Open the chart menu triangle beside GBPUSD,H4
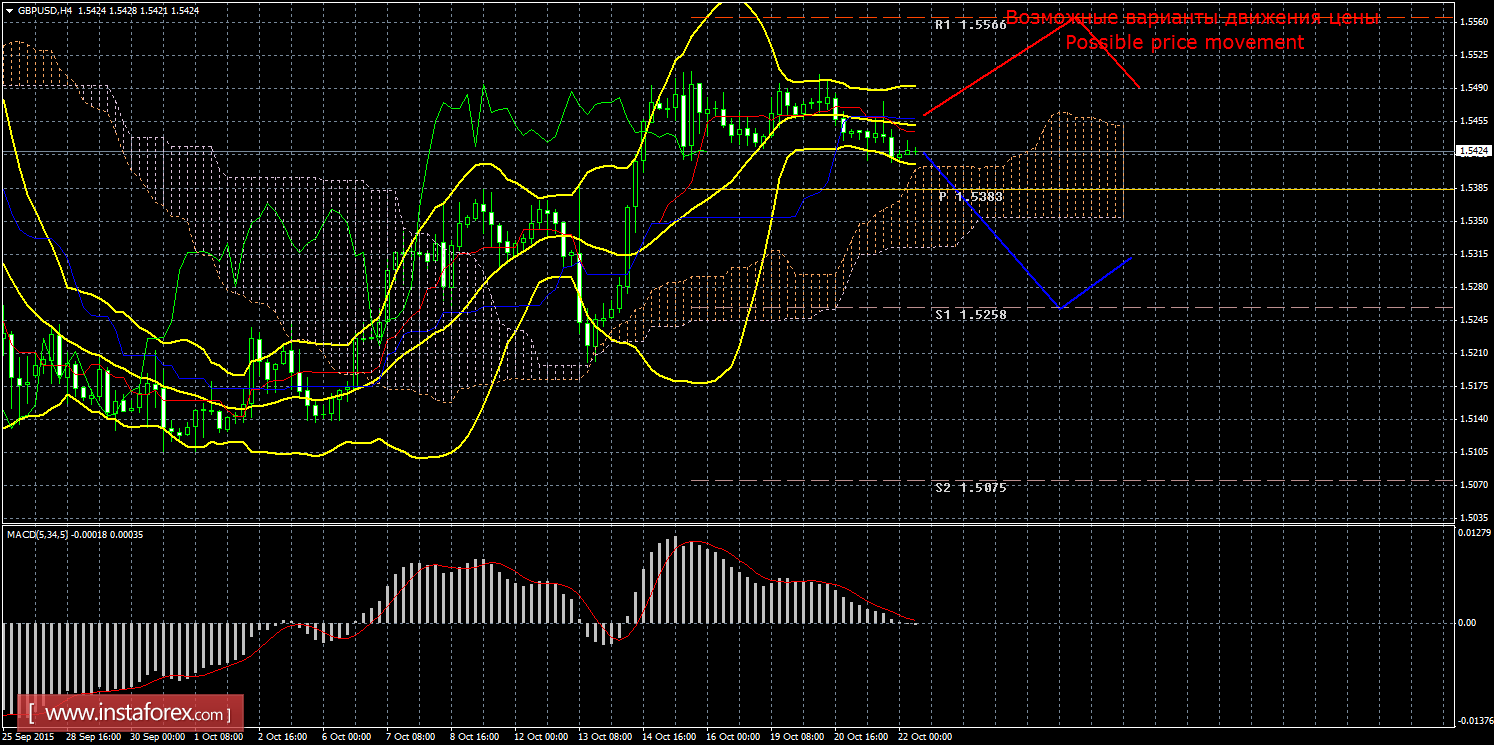The image size is (1494, 745). click(x=10, y=10)
